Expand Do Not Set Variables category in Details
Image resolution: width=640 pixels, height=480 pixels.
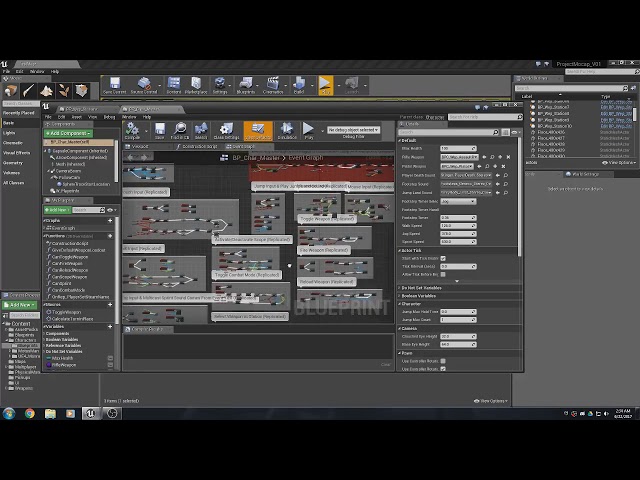pyautogui.click(x=400, y=288)
